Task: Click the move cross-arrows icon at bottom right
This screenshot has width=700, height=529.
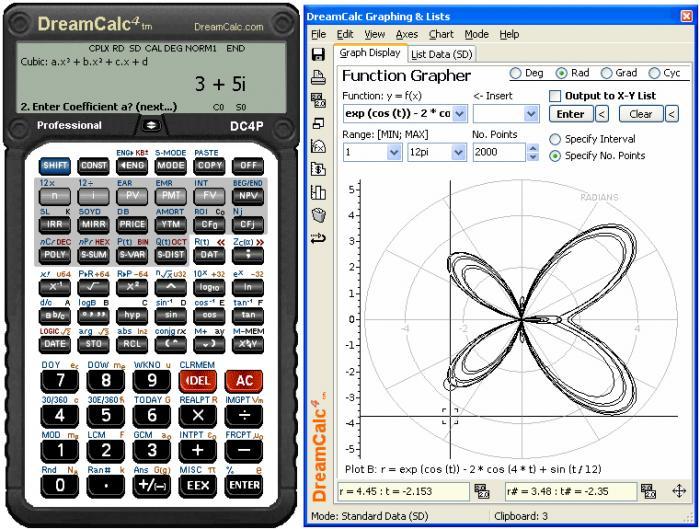Action: 679,491
